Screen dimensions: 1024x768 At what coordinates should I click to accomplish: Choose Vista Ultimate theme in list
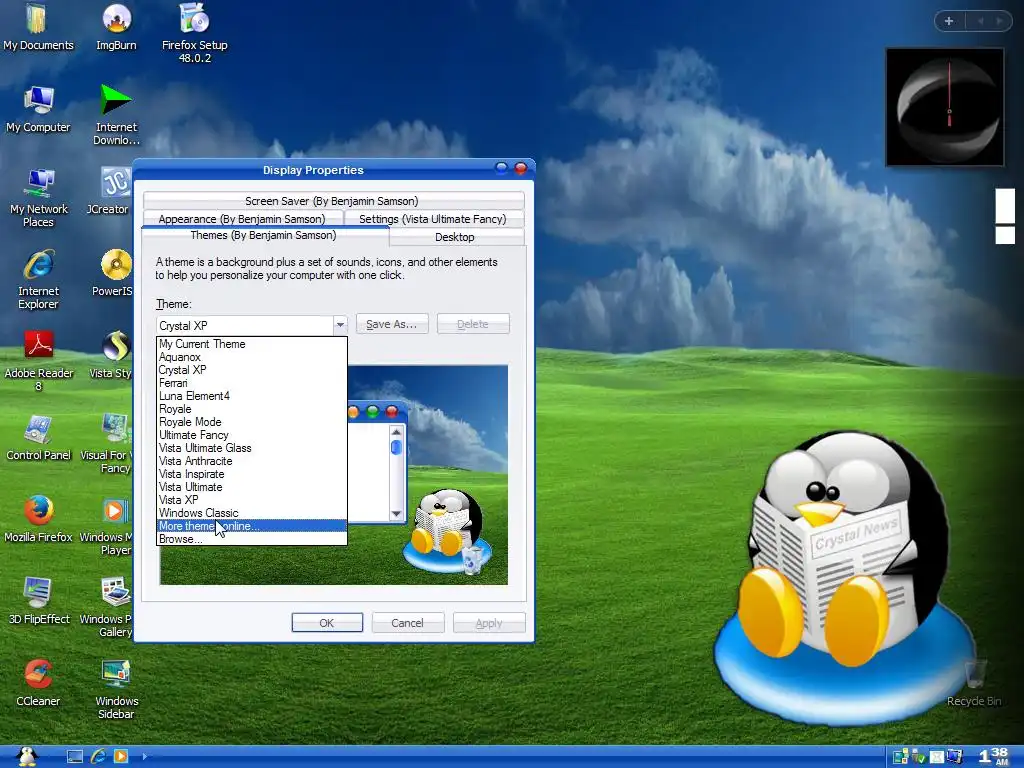[252, 487]
